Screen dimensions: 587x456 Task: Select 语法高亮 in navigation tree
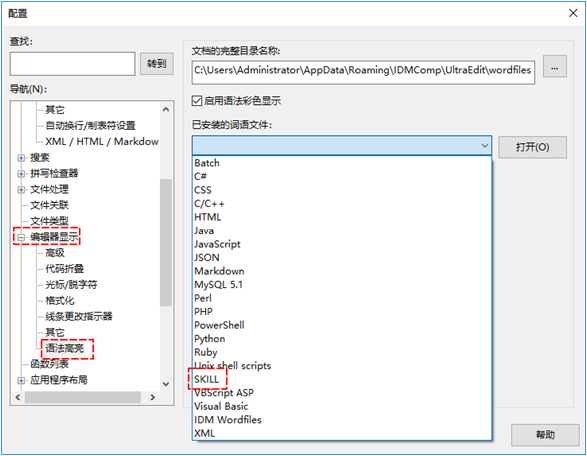coord(65,349)
